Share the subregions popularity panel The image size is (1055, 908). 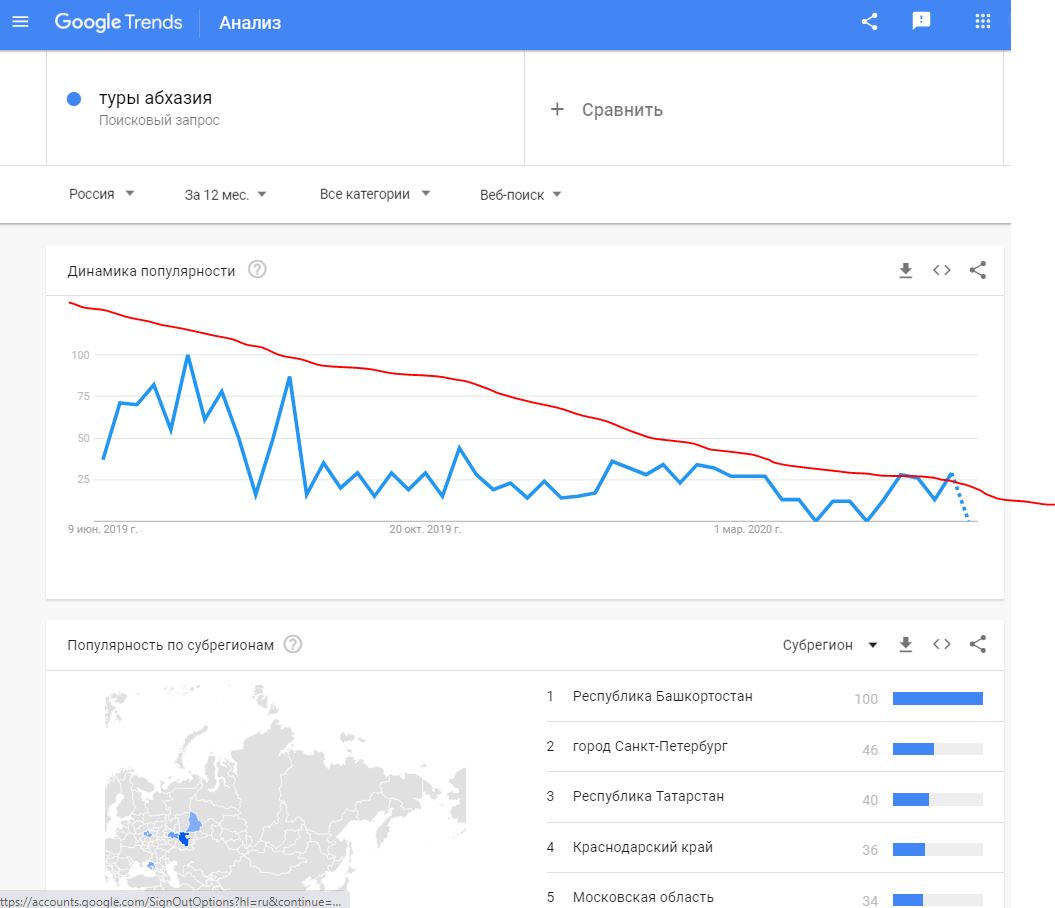978,645
